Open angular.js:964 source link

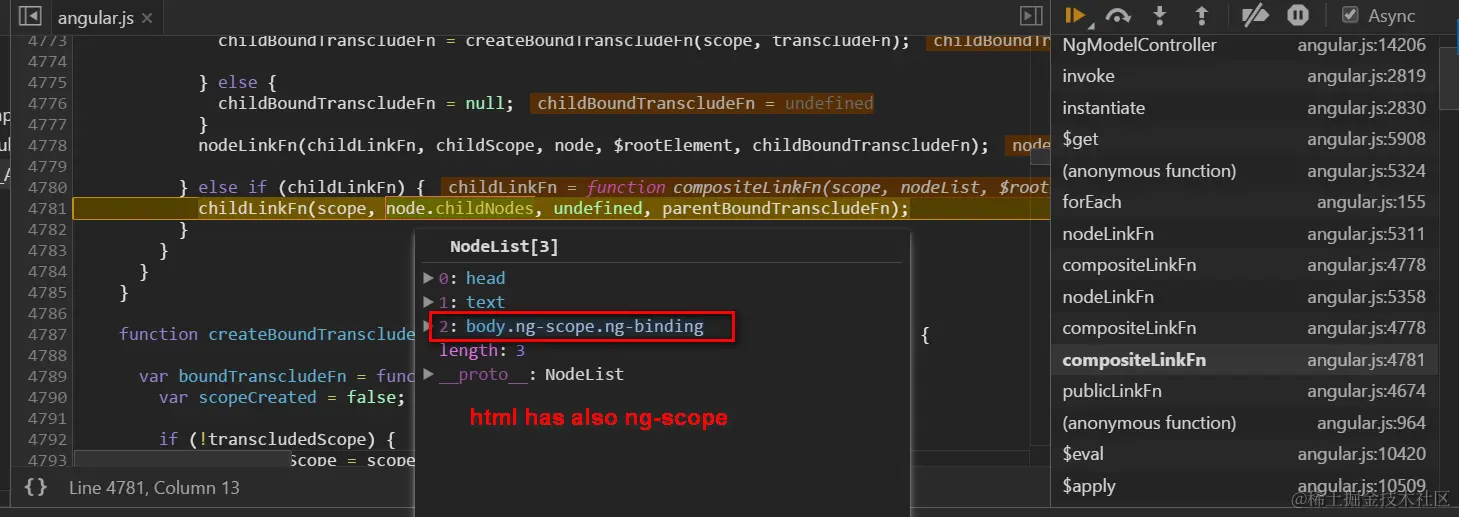tap(1371, 423)
